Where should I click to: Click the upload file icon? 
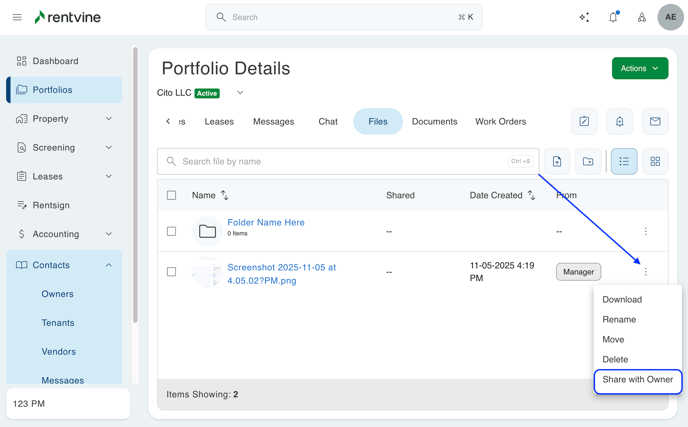tap(557, 161)
